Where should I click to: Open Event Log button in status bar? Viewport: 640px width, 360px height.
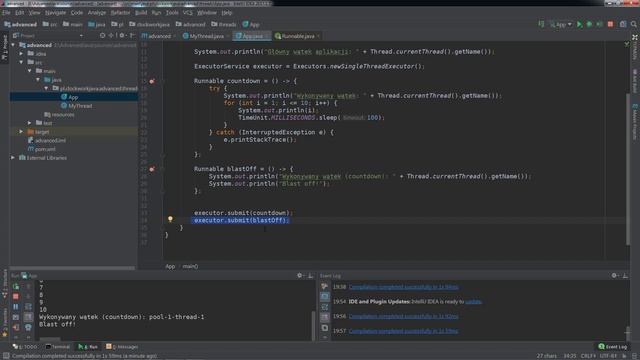click(x=612, y=347)
